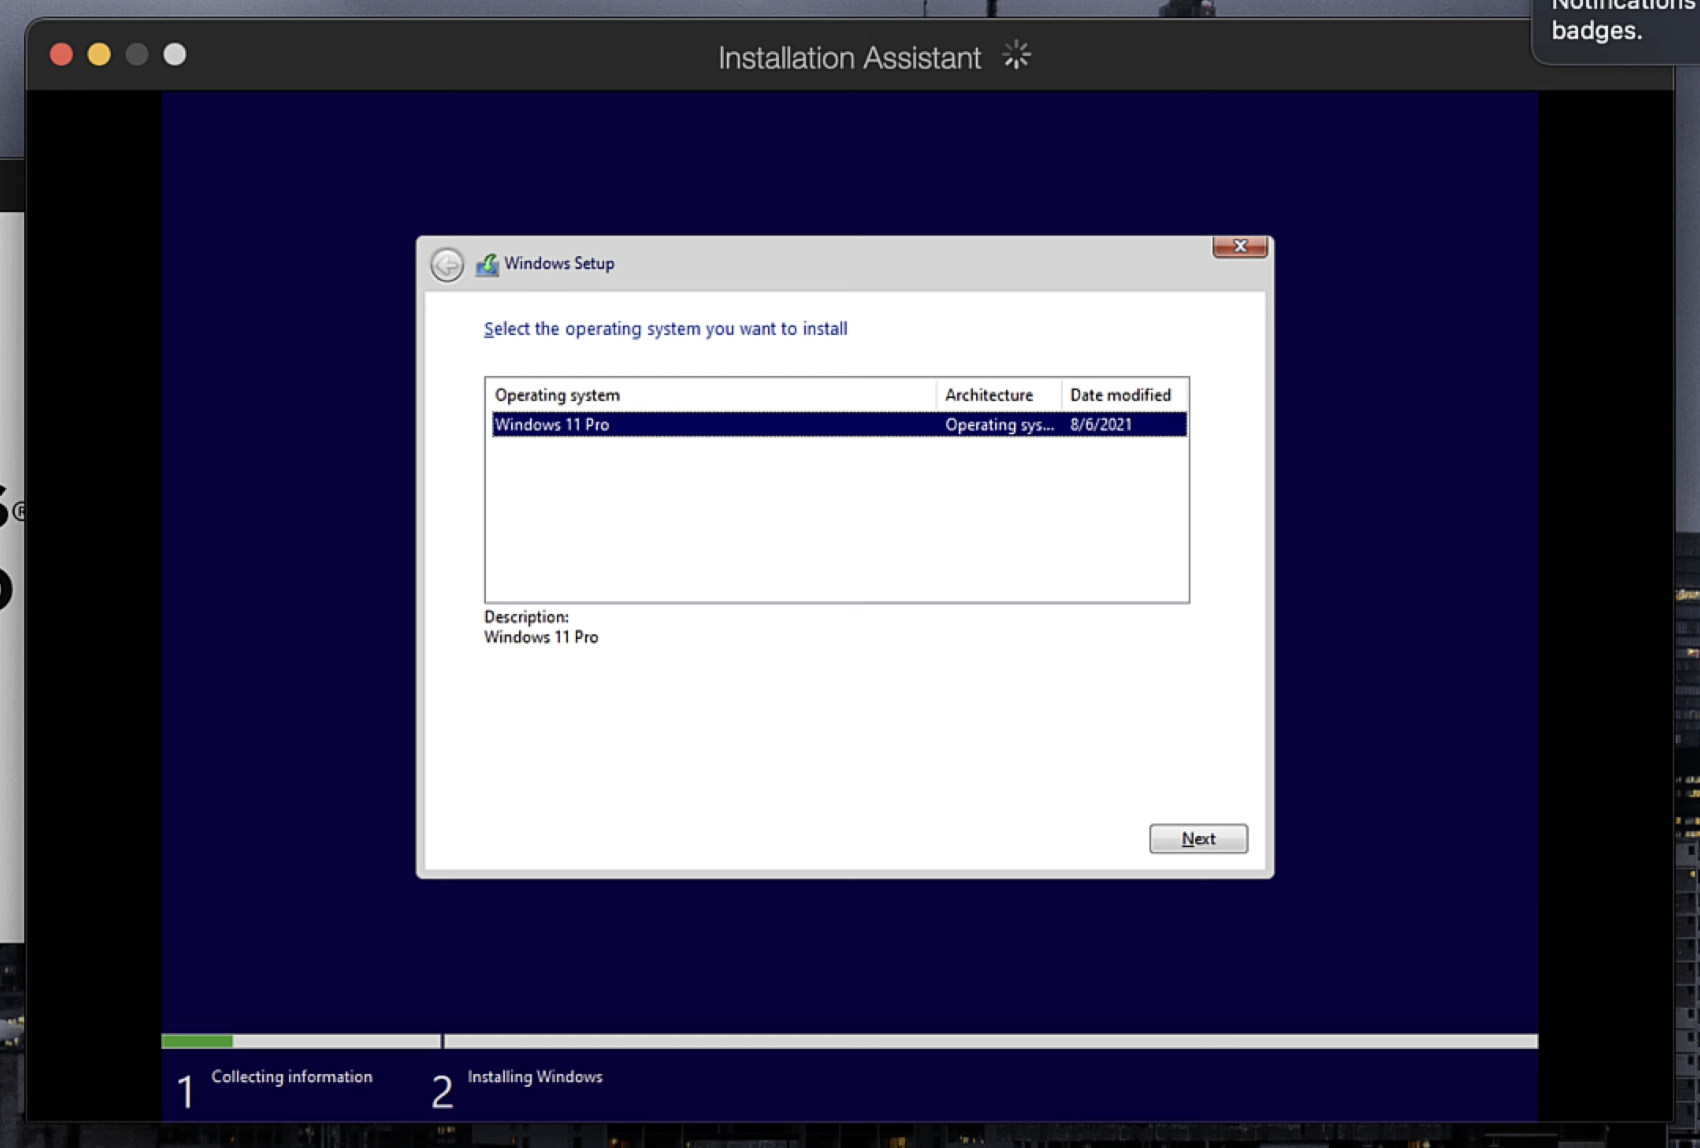Click the Select the operating system heading
The height and width of the screenshot is (1148, 1700).
coord(665,329)
